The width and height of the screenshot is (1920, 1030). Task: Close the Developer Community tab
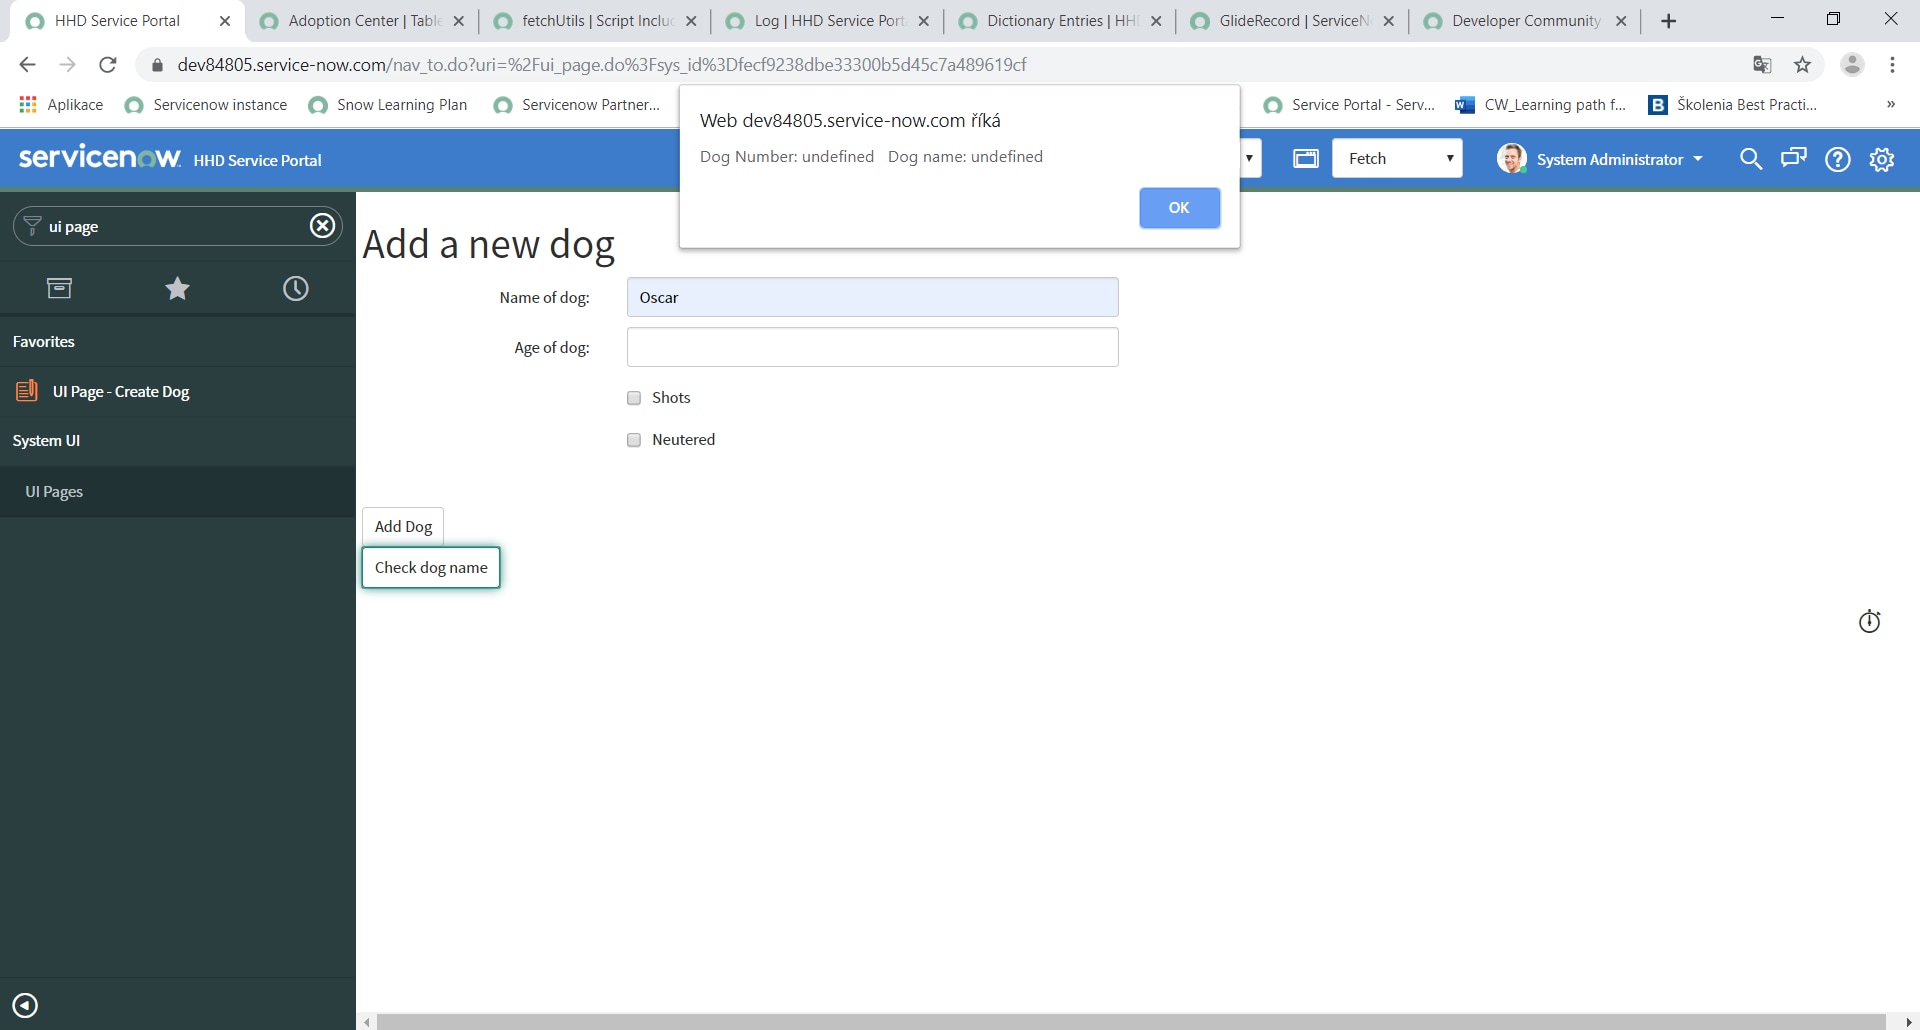point(1621,21)
